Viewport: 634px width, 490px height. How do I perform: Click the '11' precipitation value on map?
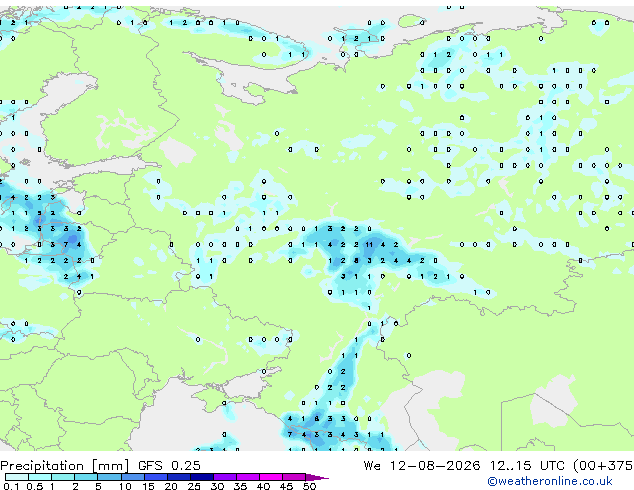pyautogui.click(x=369, y=245)
